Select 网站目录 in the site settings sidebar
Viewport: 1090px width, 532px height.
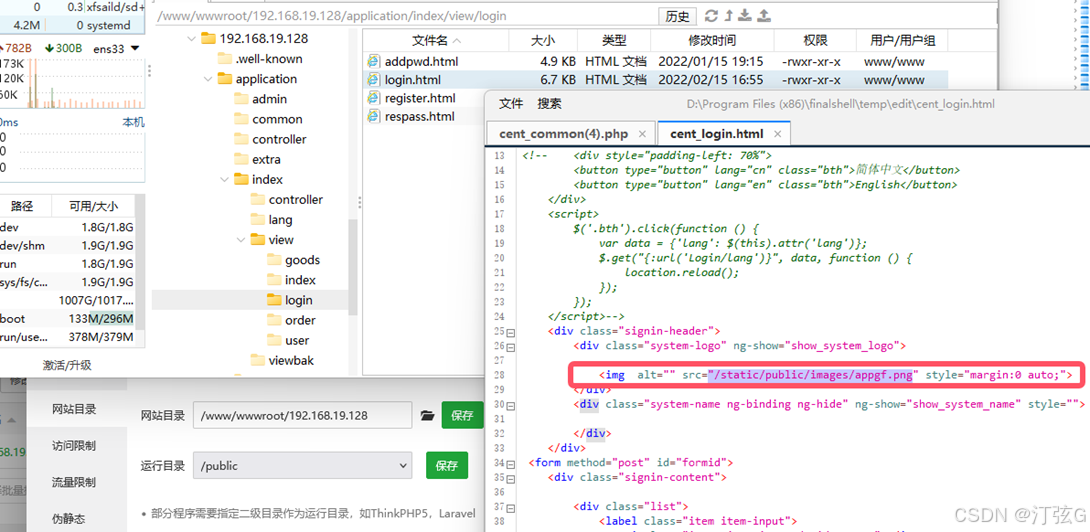(74, 409)
